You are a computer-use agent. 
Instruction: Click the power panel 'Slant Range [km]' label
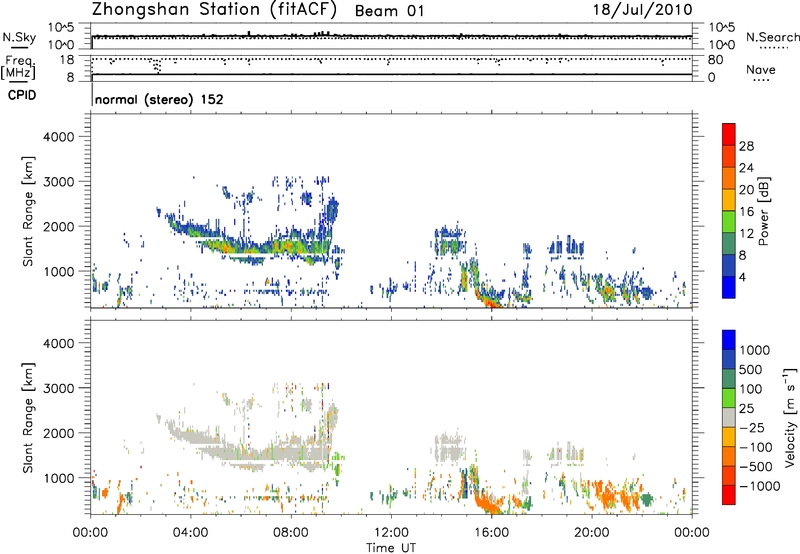(x=28, y=211)
